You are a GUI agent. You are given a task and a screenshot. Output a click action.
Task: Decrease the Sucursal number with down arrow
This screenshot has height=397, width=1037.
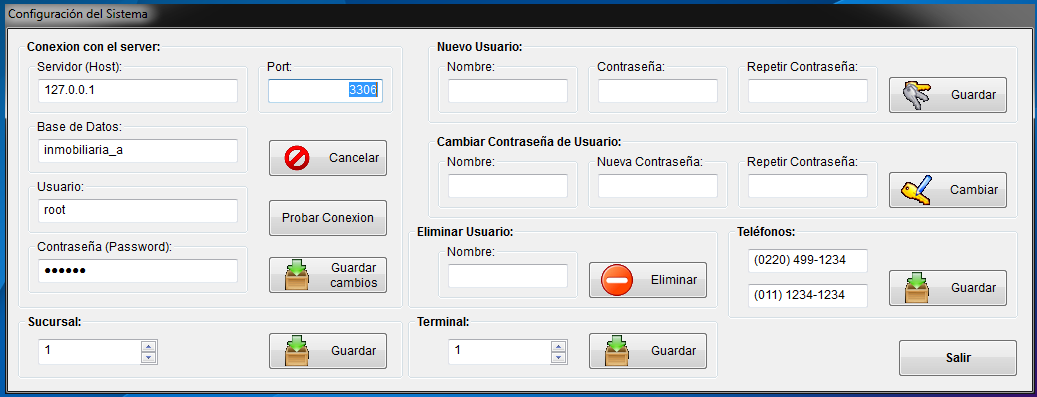pyautogui.click(x=149, y=357)
